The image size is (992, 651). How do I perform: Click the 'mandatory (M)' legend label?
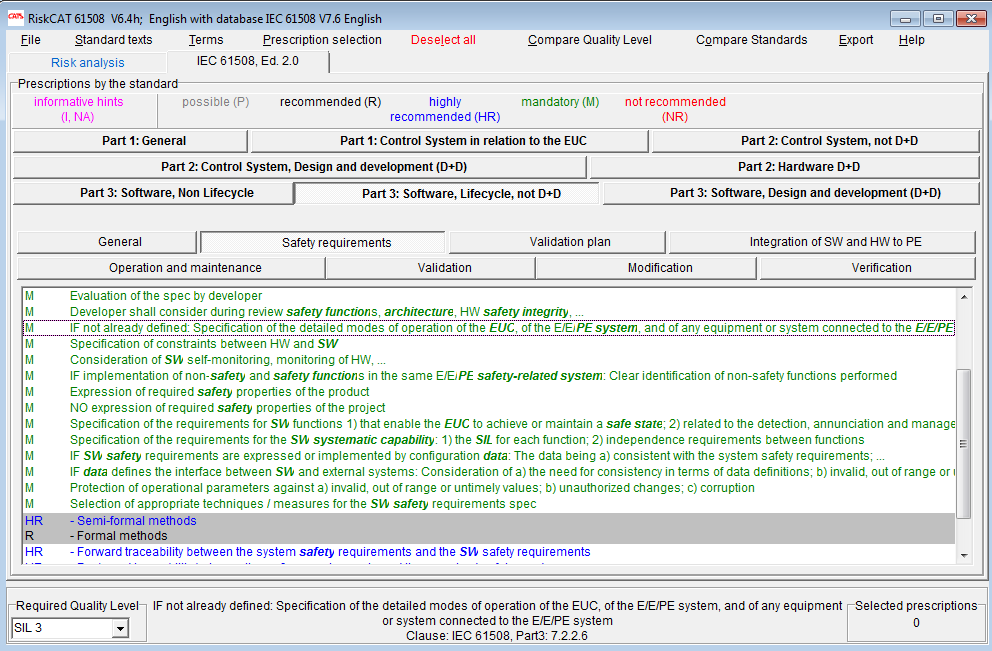pyautogui.click(x=560, y=102)
